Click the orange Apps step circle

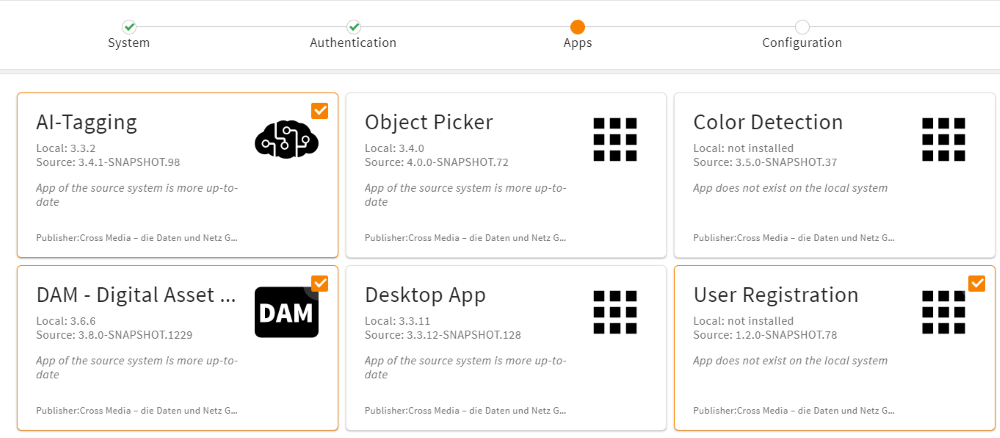[577, 27]
